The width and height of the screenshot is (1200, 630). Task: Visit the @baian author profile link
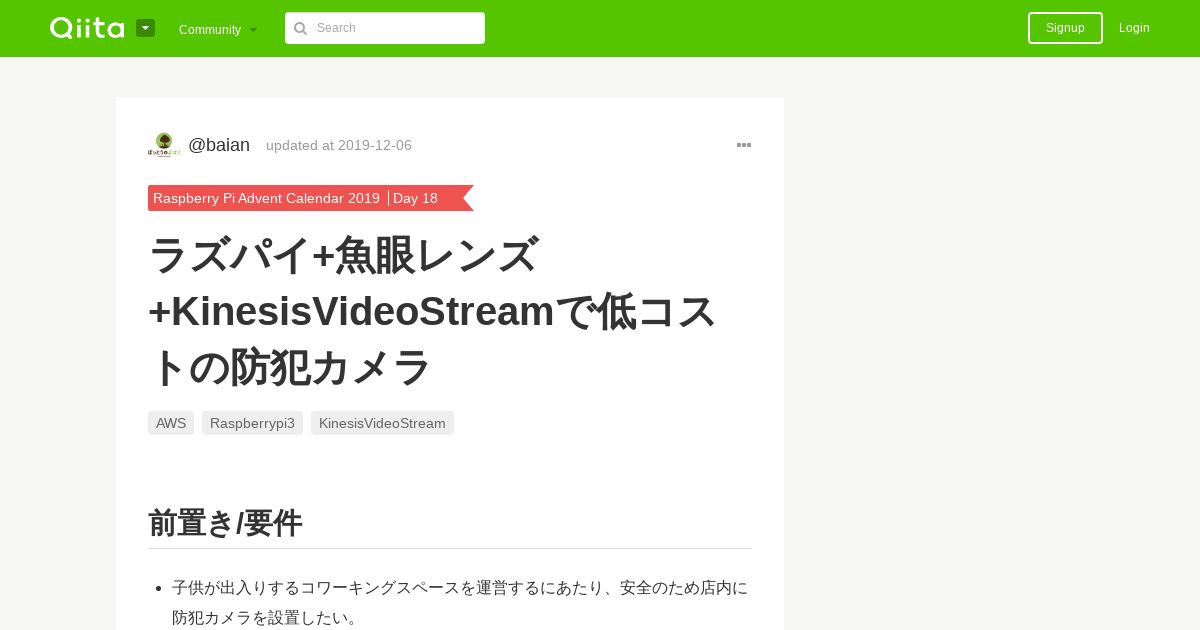tap(219, 145)
